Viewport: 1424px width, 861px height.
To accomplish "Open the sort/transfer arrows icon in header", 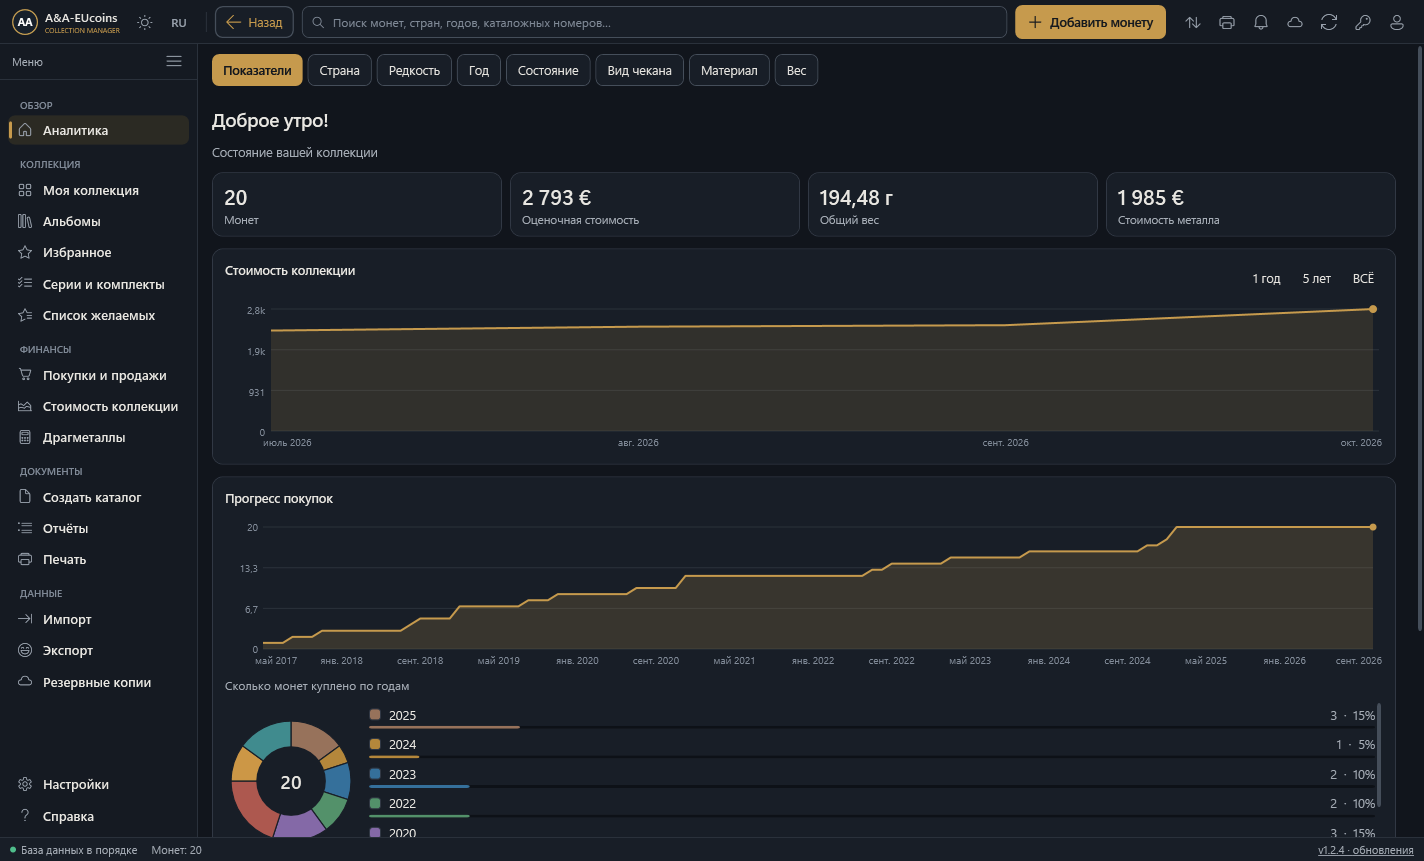I will tap(1193, 23).
